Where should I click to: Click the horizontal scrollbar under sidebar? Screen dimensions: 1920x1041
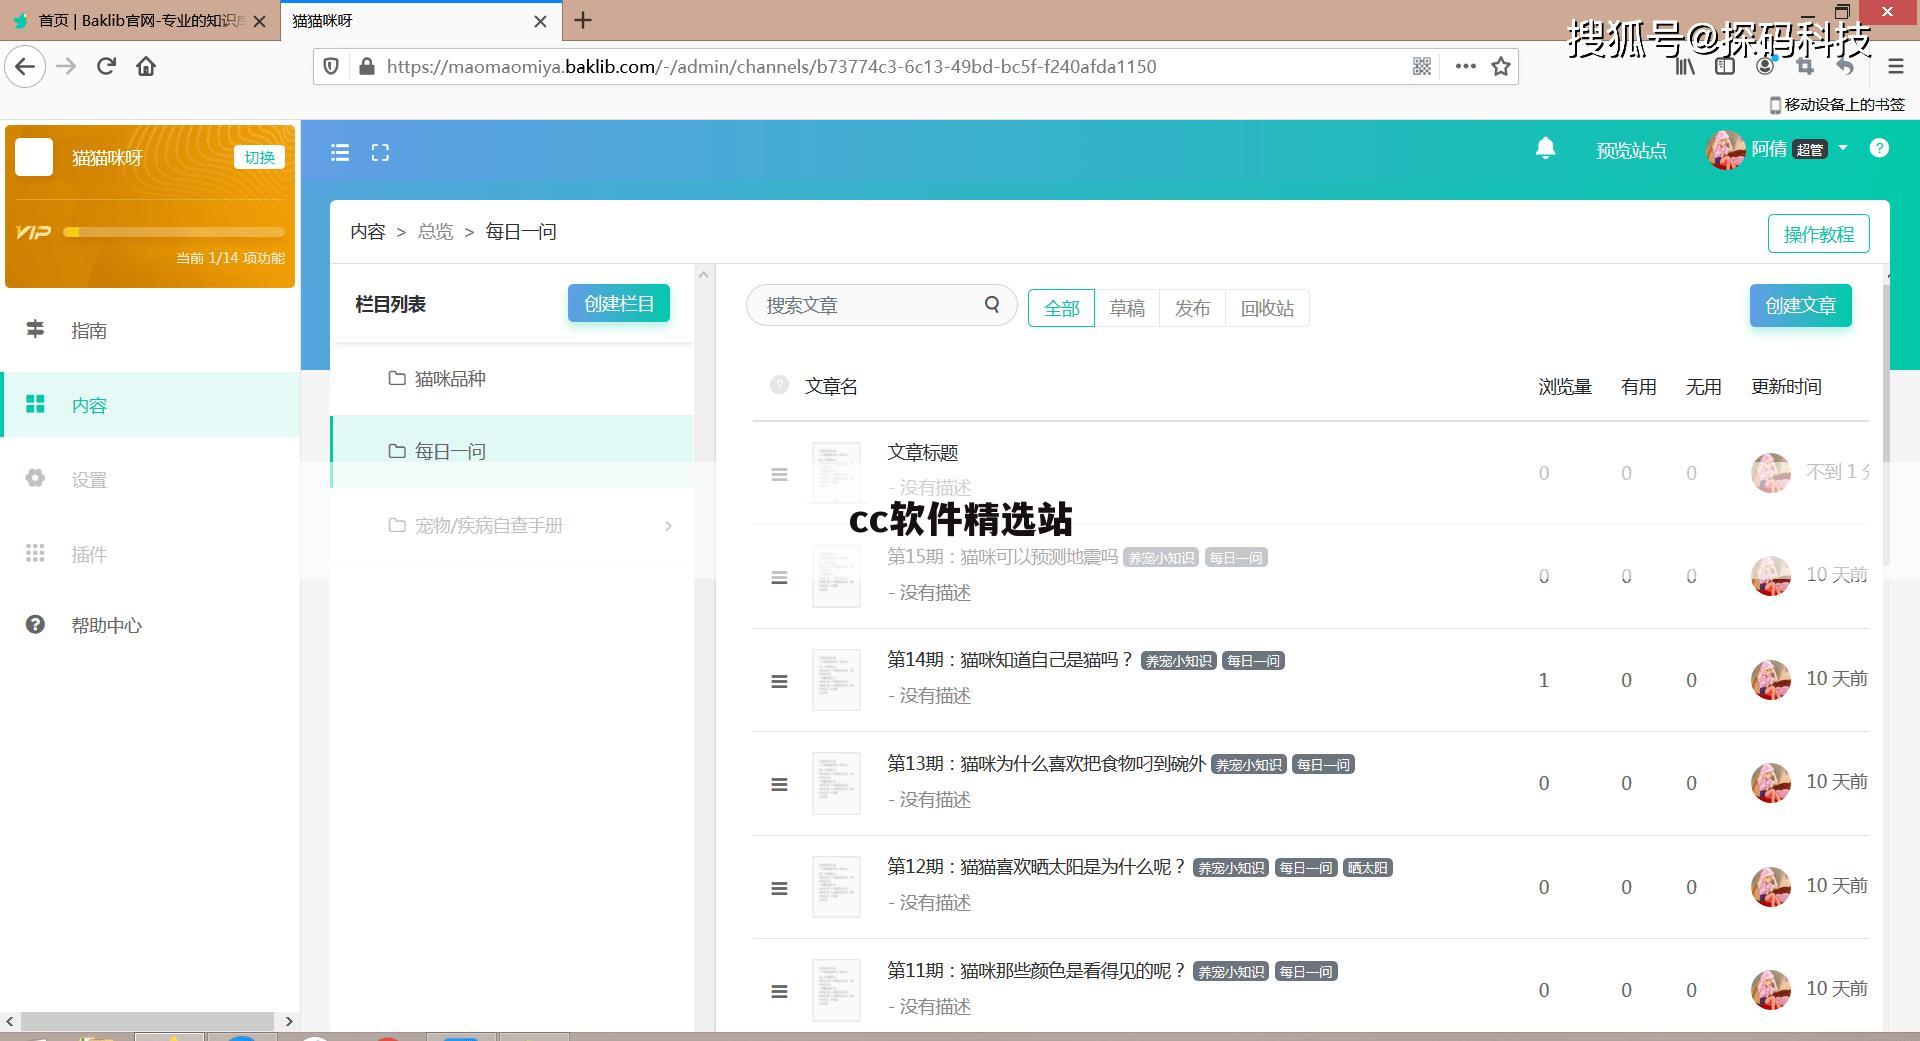click(x=148, y=1021)
